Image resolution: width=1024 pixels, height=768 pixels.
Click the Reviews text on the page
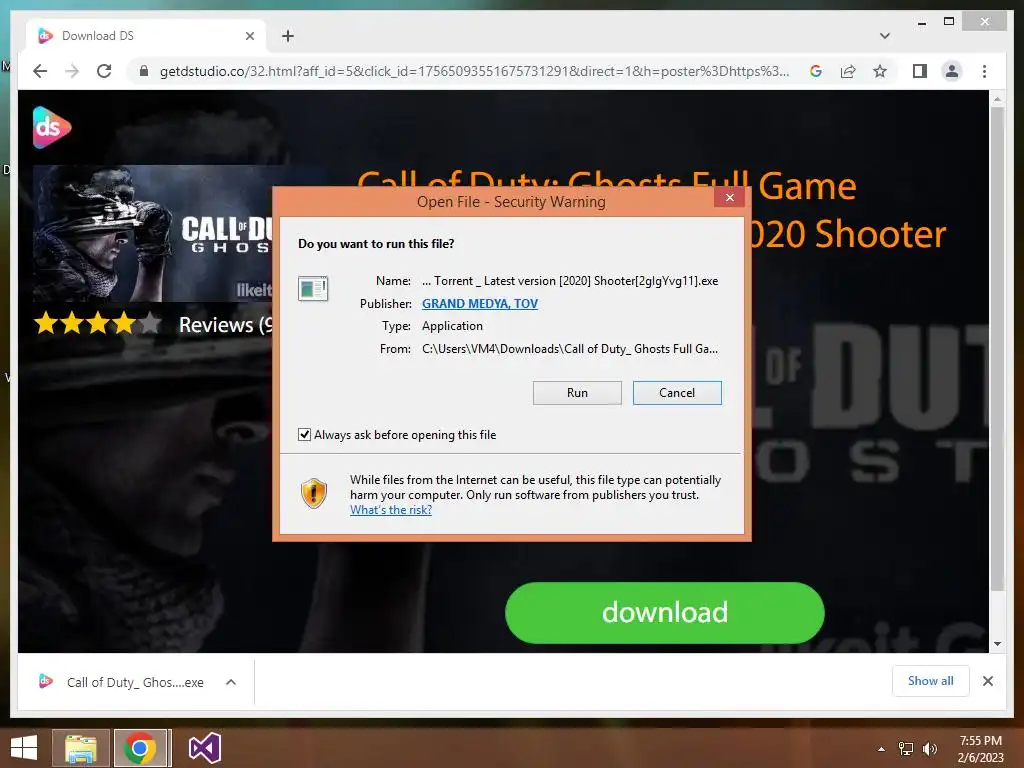pos(225,325)
